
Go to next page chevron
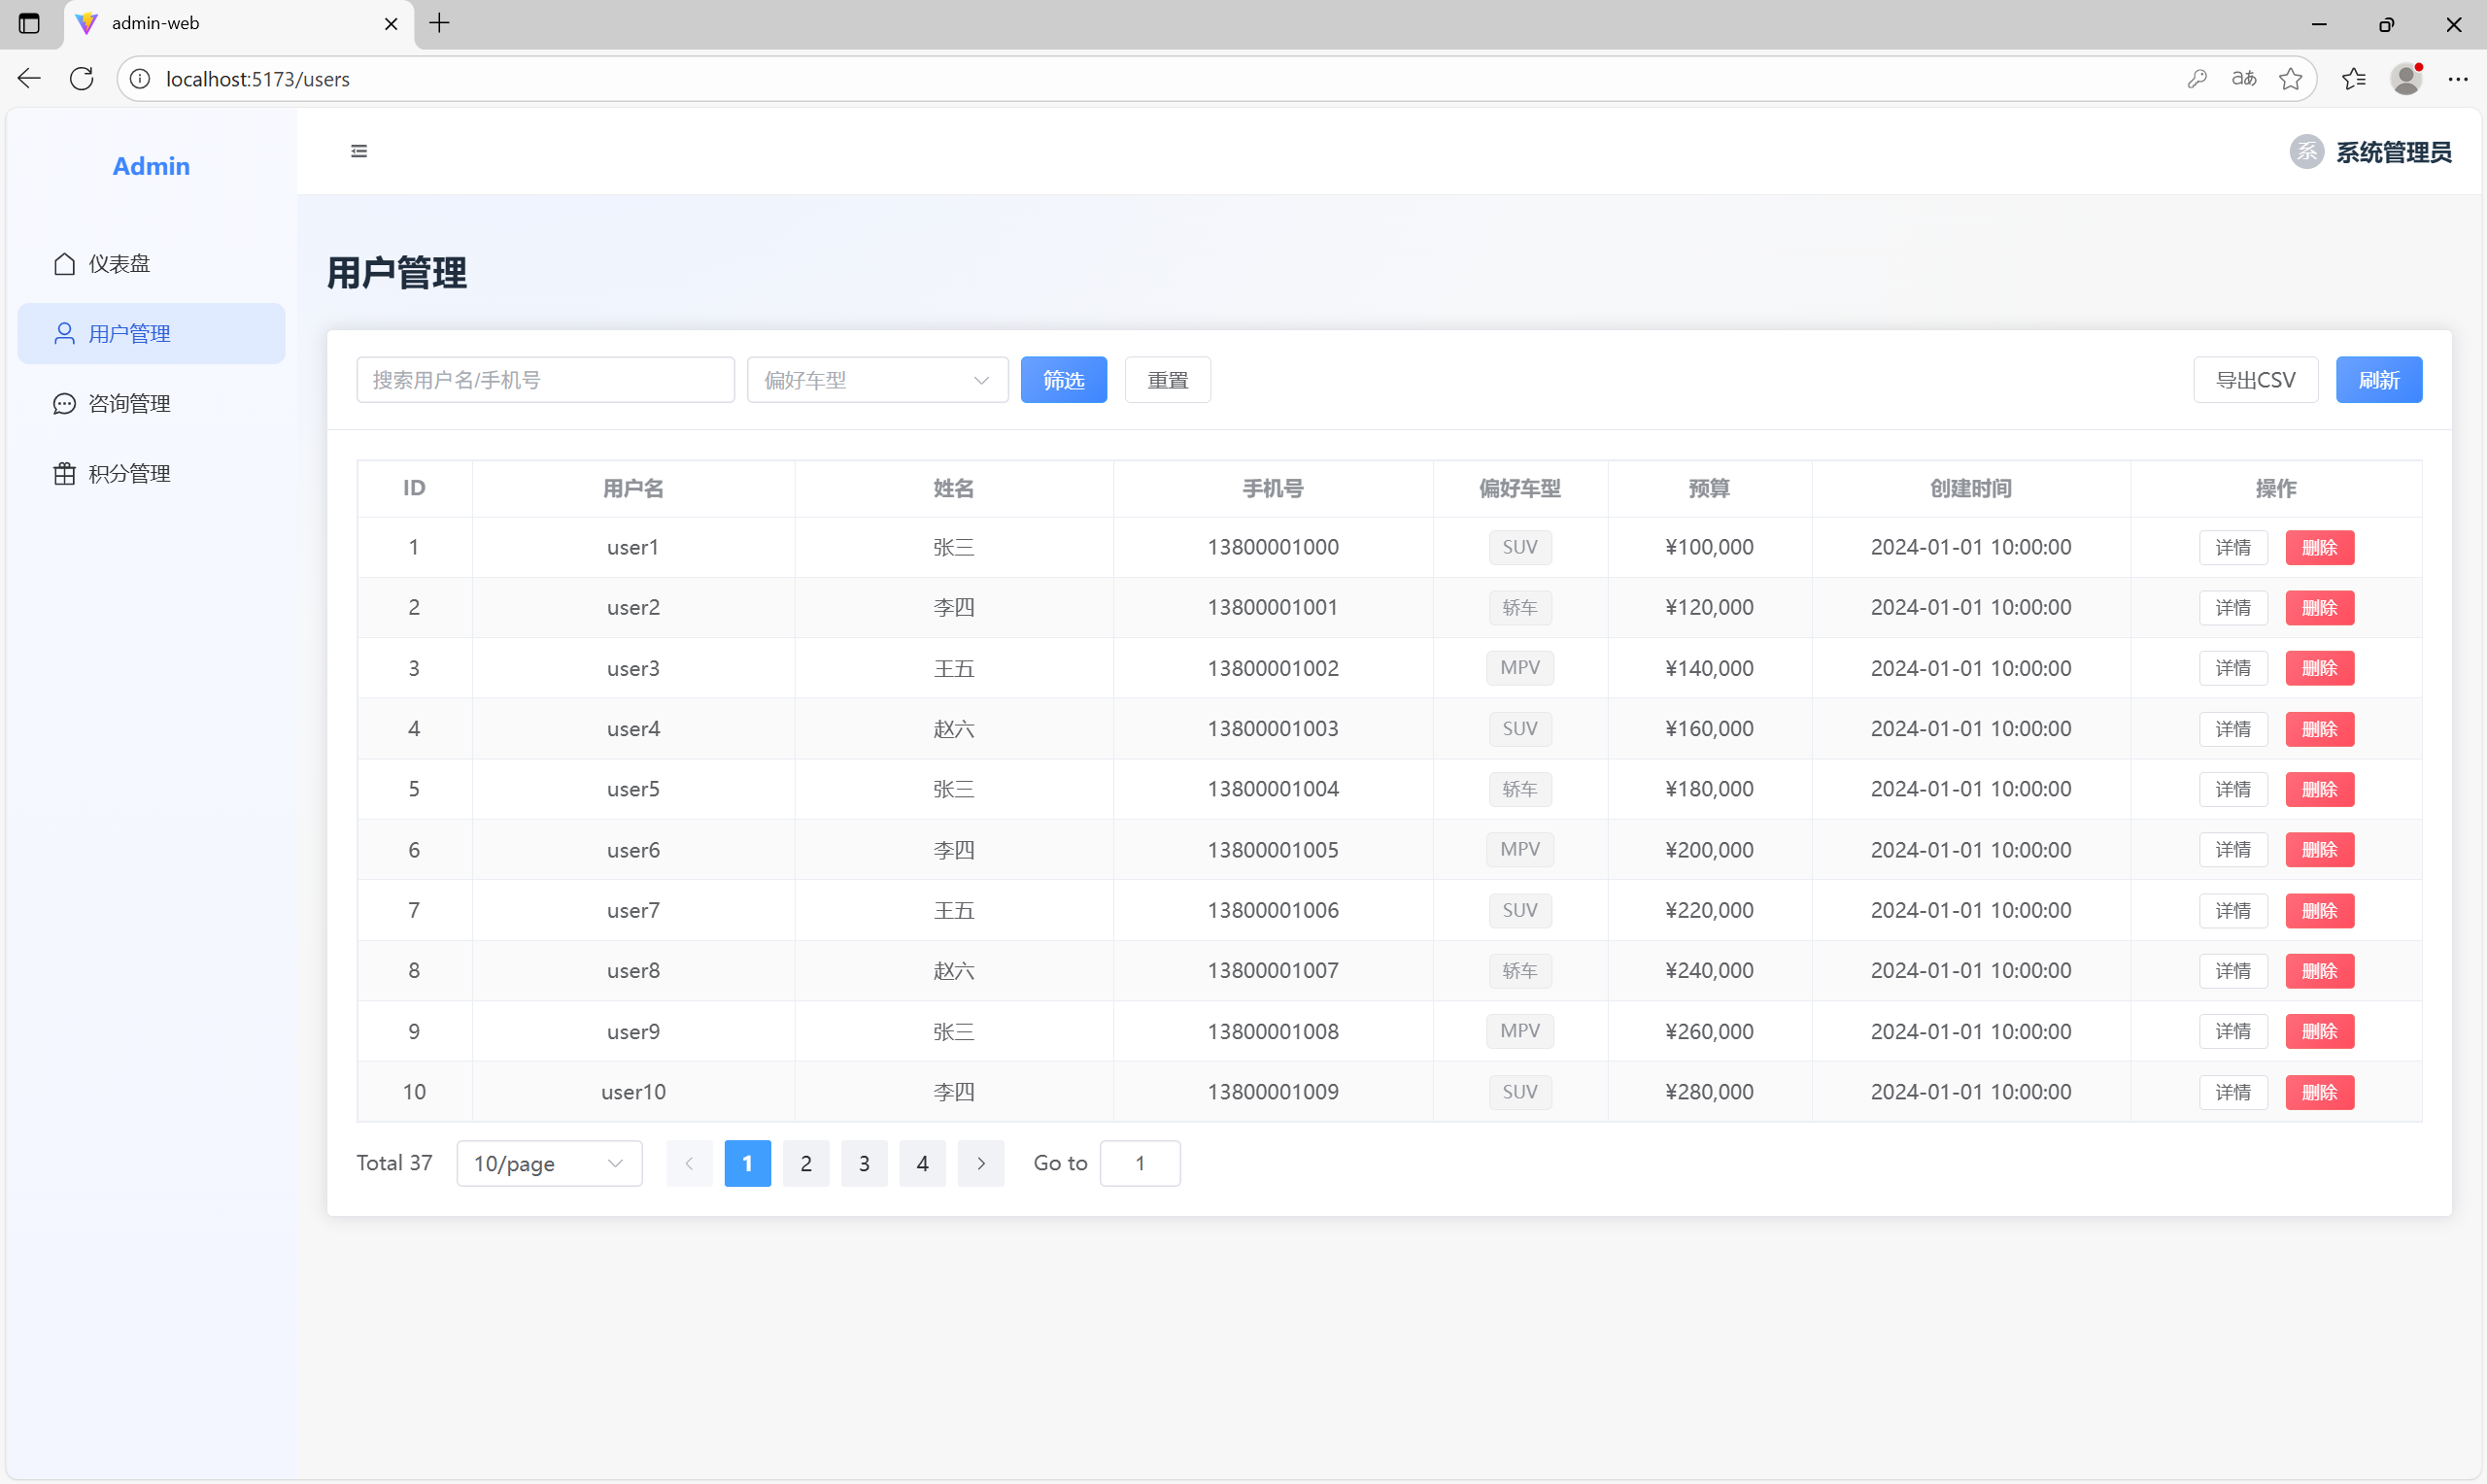coord(980,1163)
